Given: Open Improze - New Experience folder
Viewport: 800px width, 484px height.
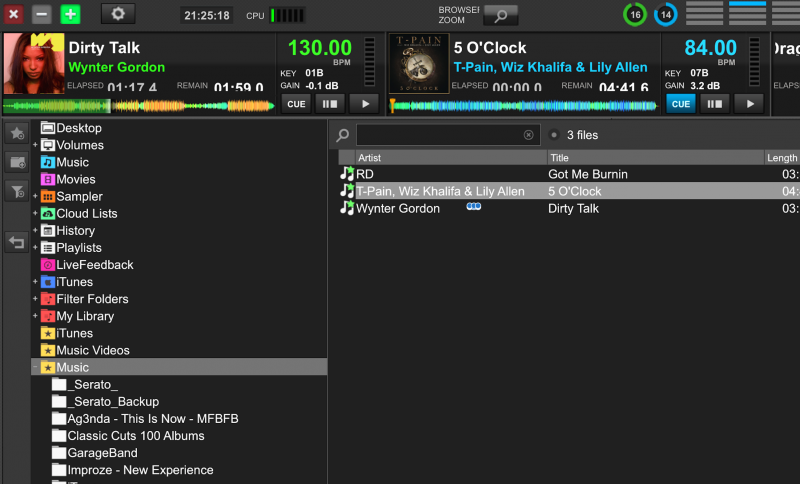Looking at the screenshot, I should tap(133, 470).
